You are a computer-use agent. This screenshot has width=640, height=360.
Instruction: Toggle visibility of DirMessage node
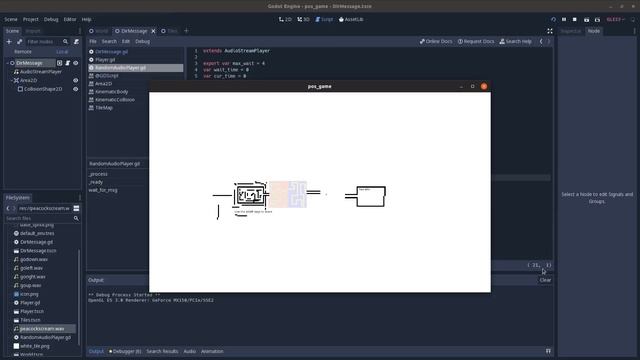(x=76, y=63)
